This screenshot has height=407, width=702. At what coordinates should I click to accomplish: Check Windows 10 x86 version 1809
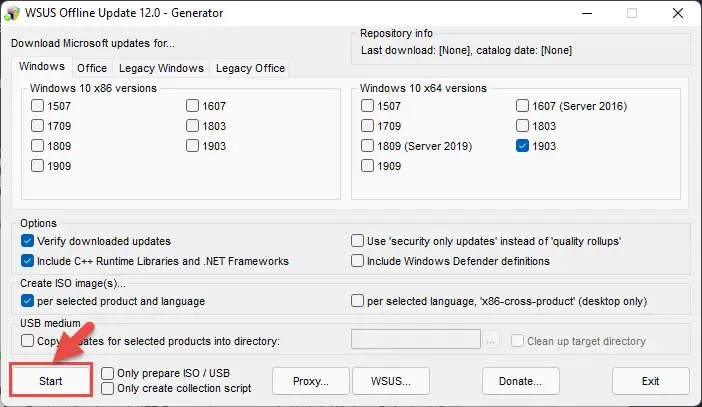pyautogui.click(x=37, y=146)
